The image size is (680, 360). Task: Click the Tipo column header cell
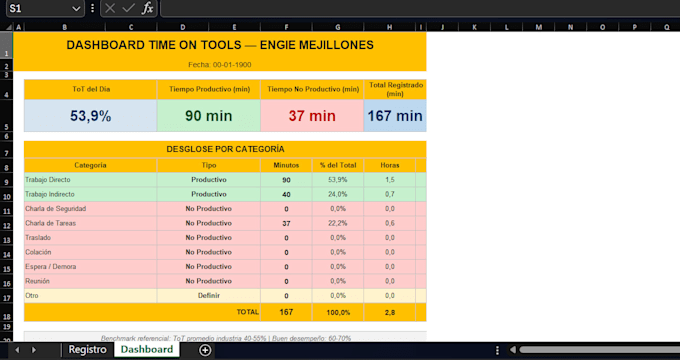click(x=209, y=165)
